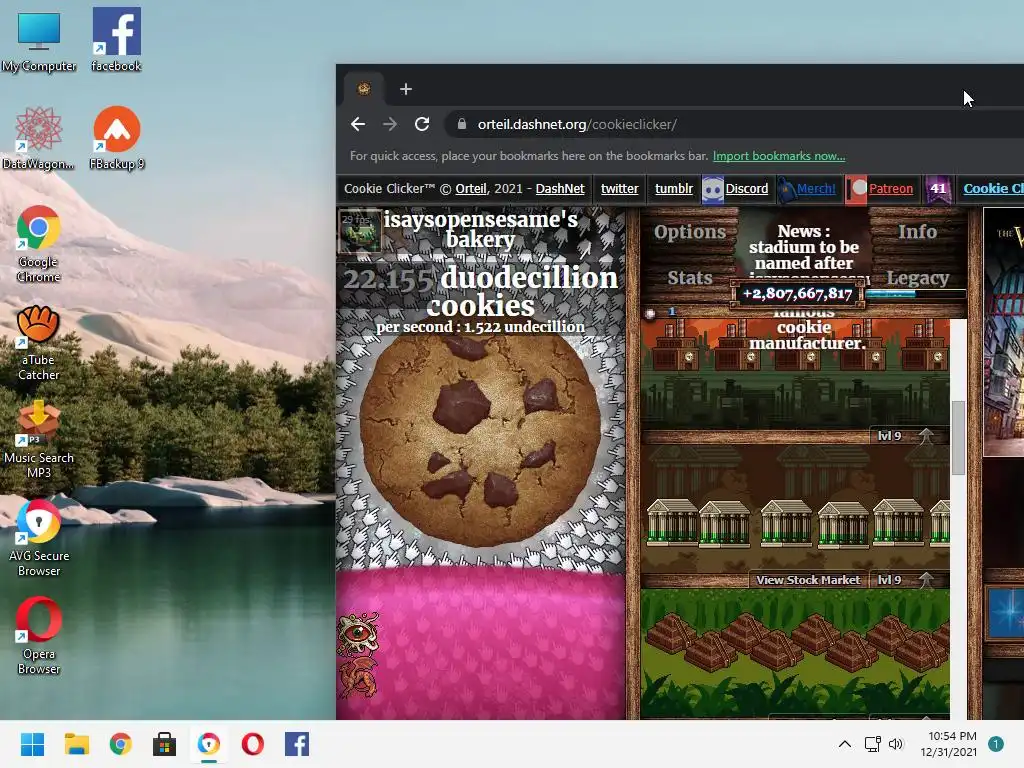Click the buildings panel scrollbar
The width and height of the screenshot is (1024, 768).
coord(958,438)
